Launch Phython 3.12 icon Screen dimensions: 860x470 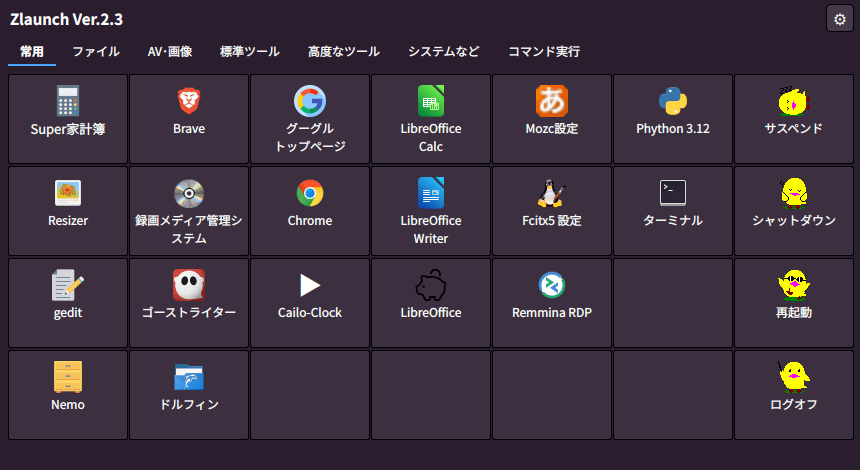[x=673, y=101]
